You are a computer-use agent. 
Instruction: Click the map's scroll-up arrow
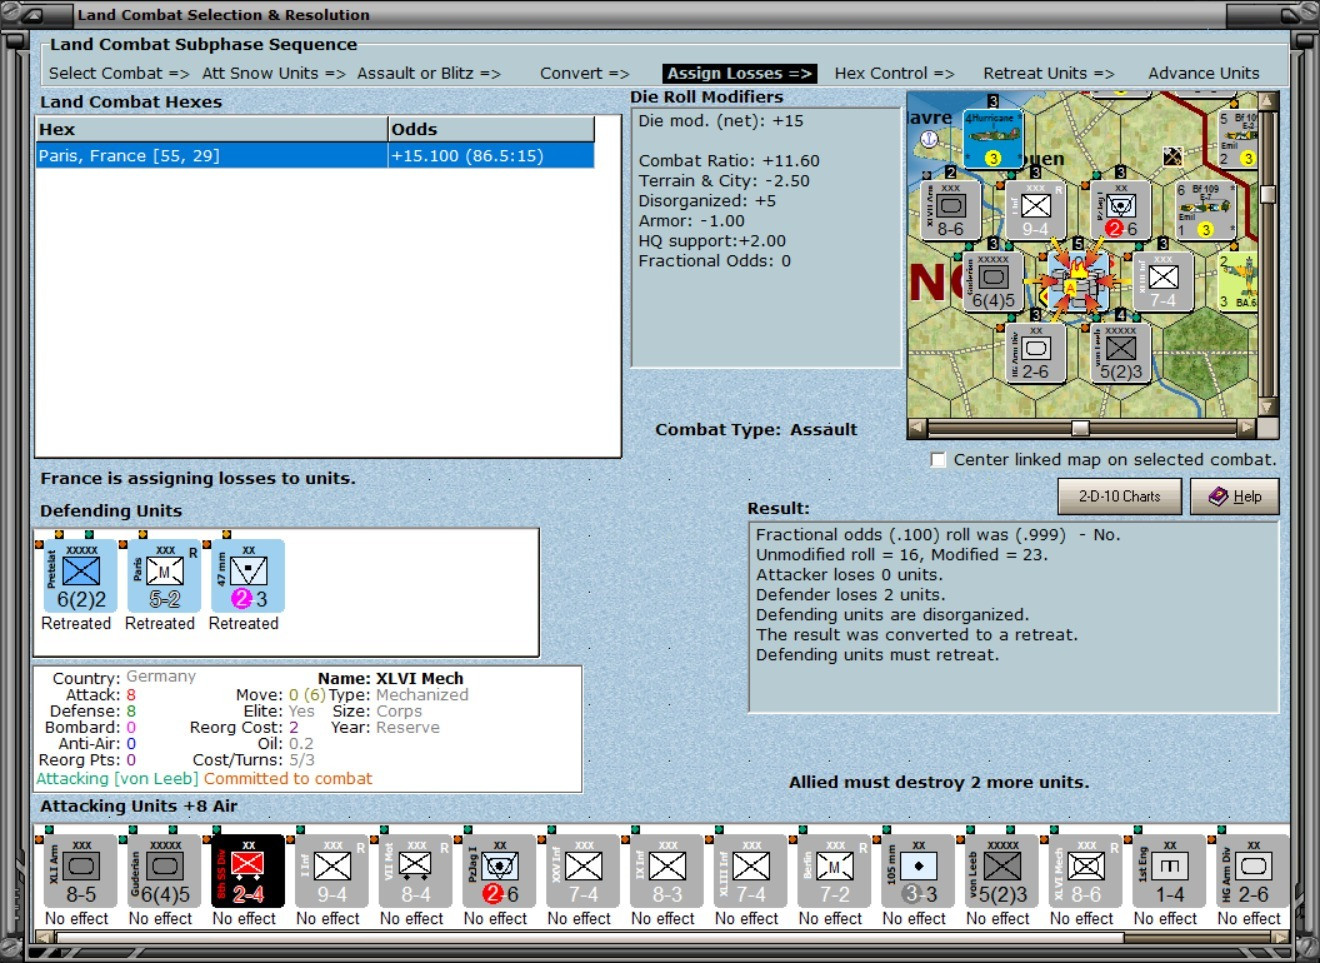tap(1268, 101)
